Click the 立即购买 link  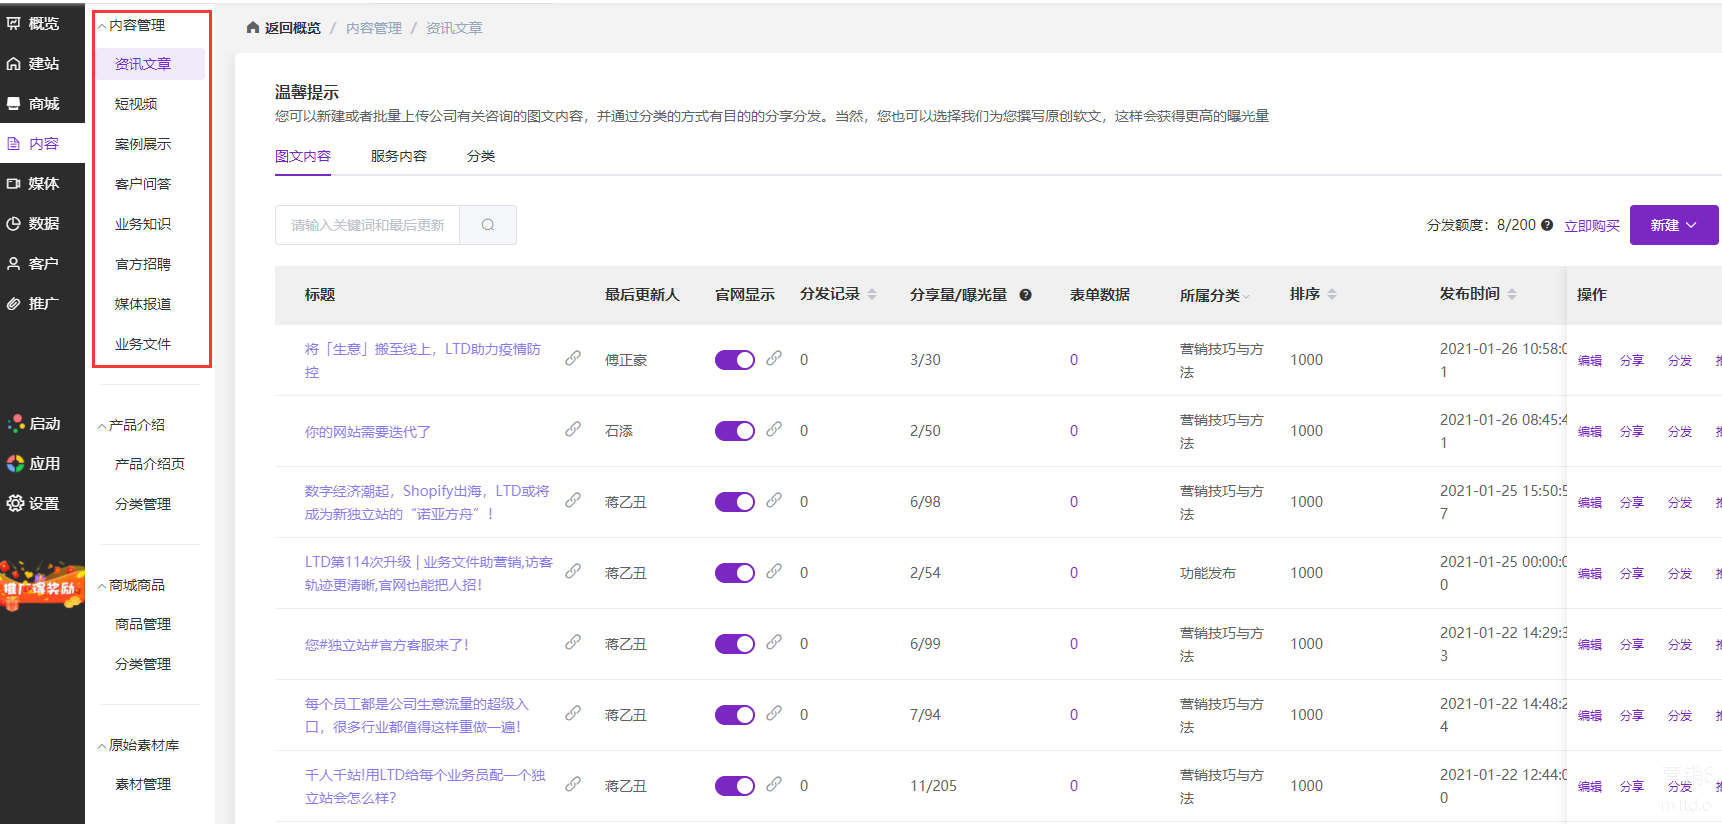(x=1591, y=226)
